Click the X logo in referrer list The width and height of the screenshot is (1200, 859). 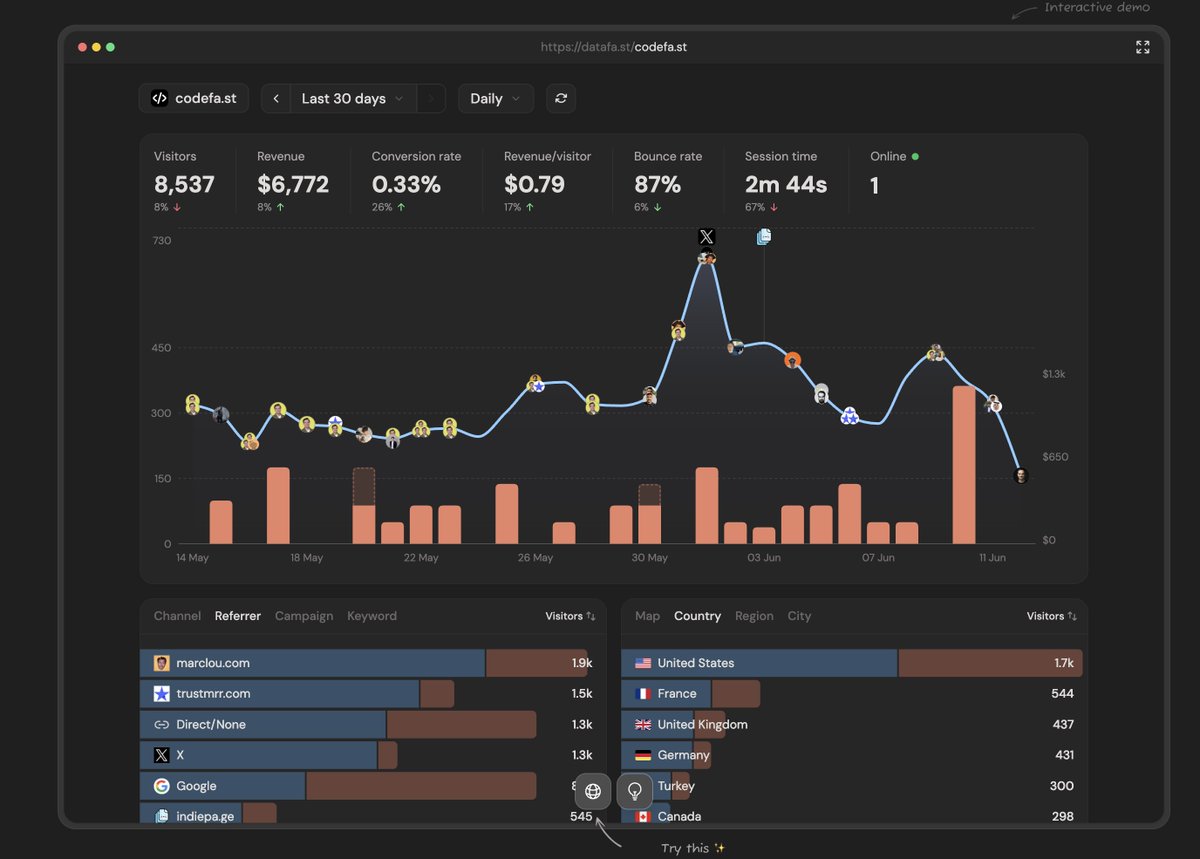click(x=161, y=755)
